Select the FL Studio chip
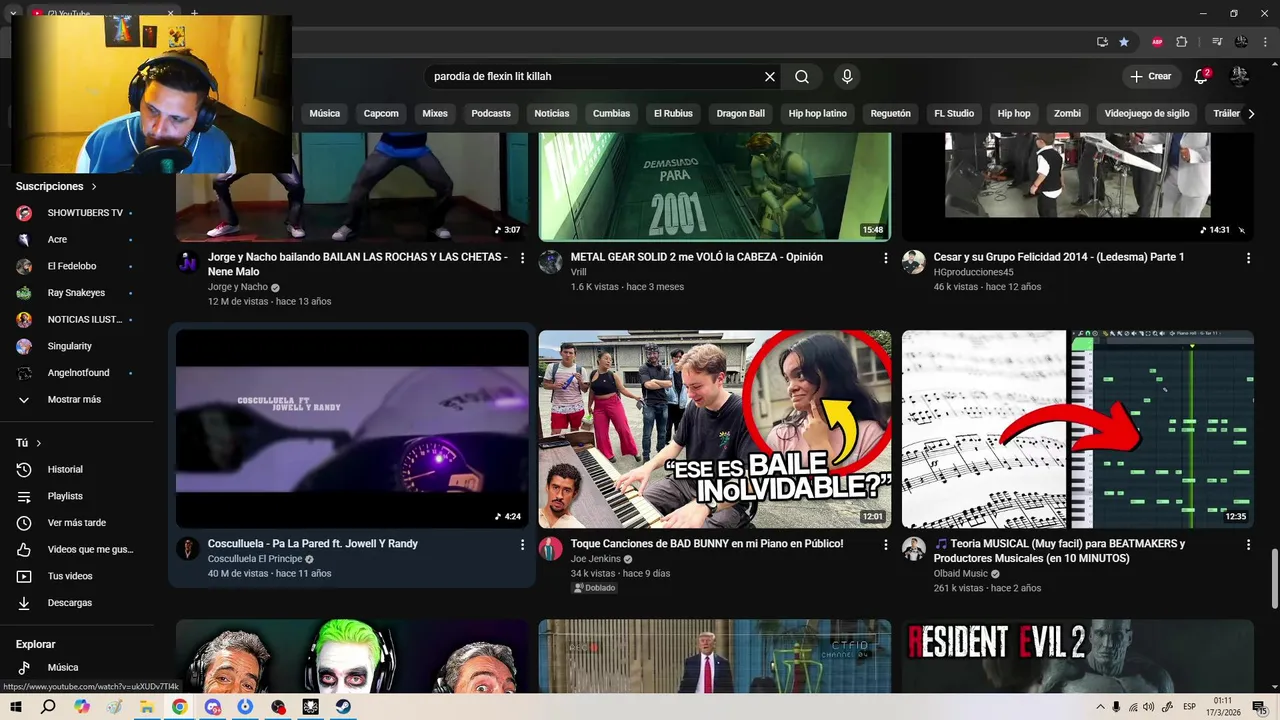The image size is (1280, 720). tap(954, 114)
